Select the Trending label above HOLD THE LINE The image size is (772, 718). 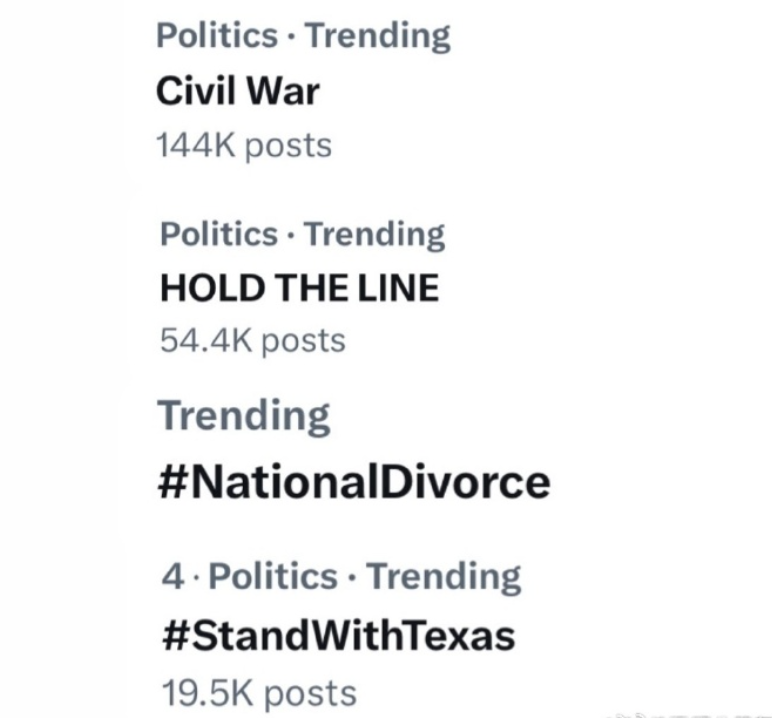(x=374, y=234)
